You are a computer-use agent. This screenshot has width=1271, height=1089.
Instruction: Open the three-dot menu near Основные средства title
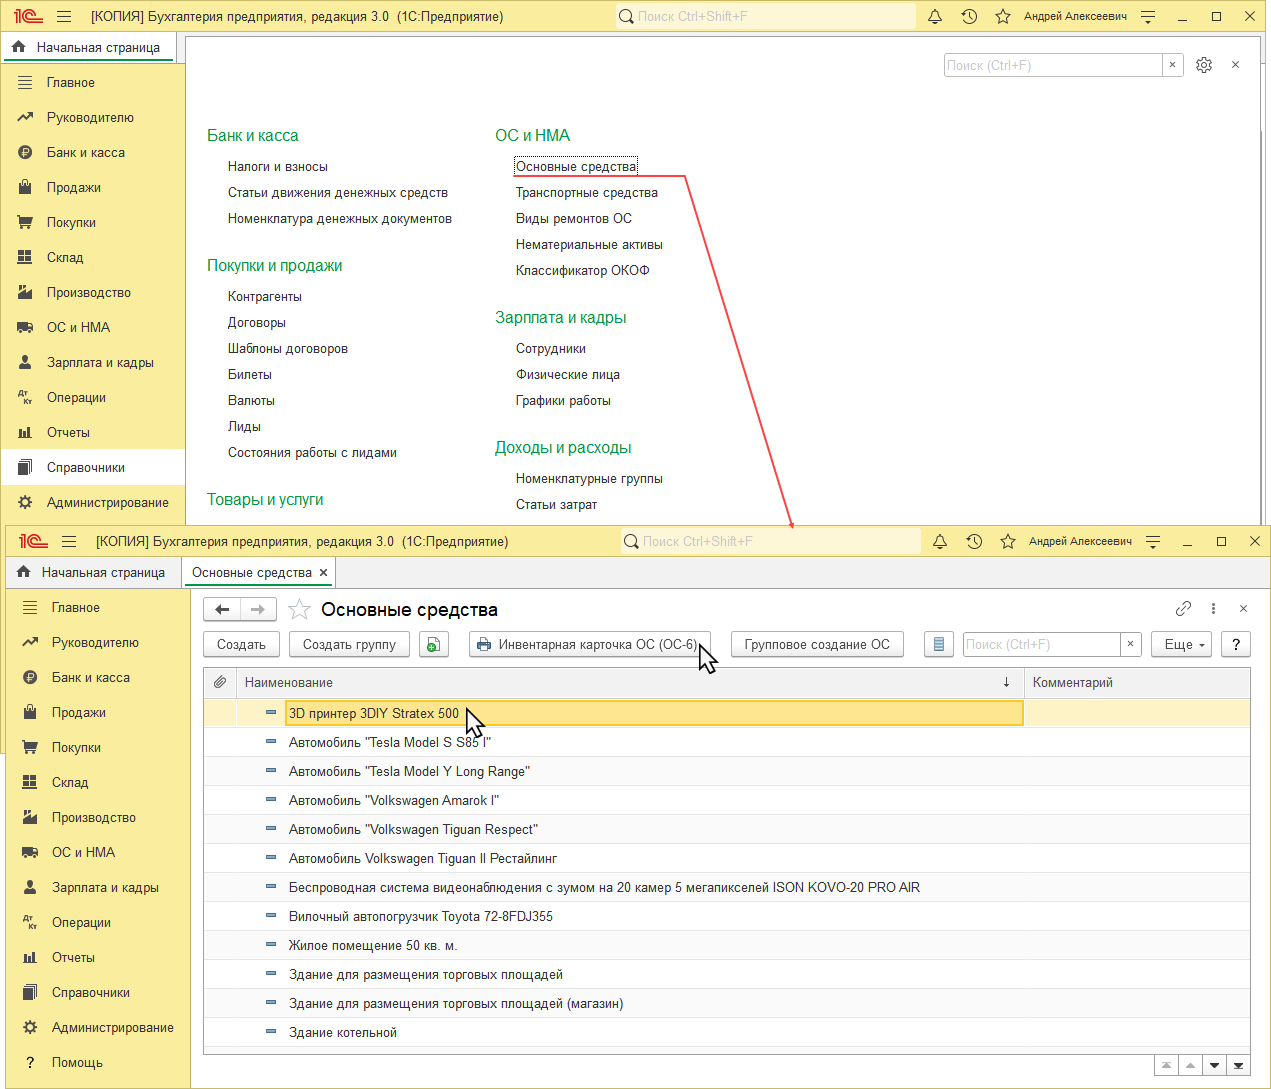(x=1213, y=608)
